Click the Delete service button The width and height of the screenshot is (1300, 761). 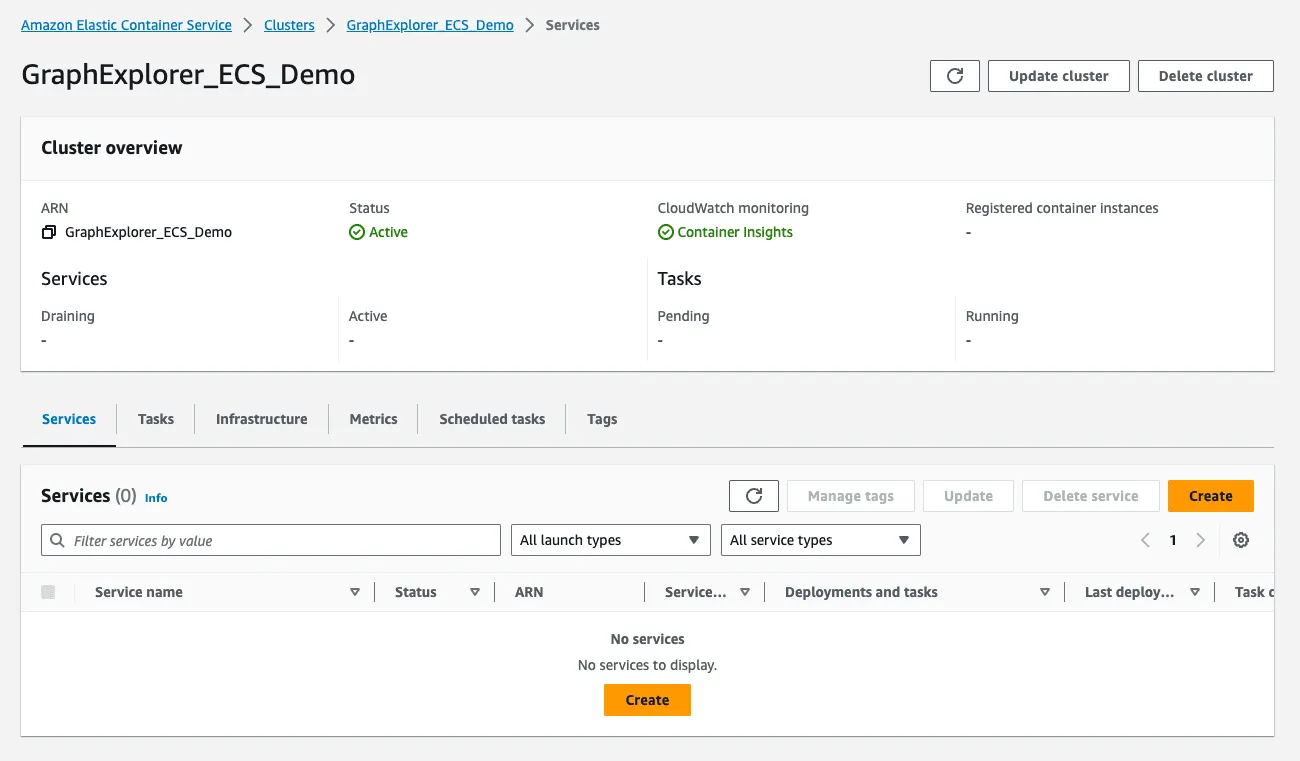coord(1091,496)
